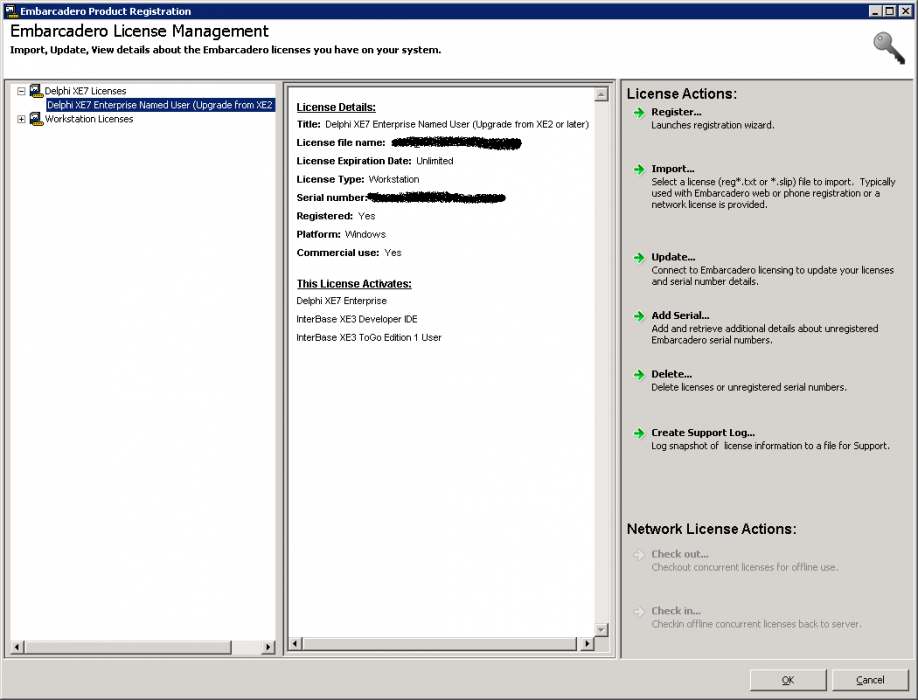Click InterBase XE3 ToGo Edition 1 User

tap(369, 338)
